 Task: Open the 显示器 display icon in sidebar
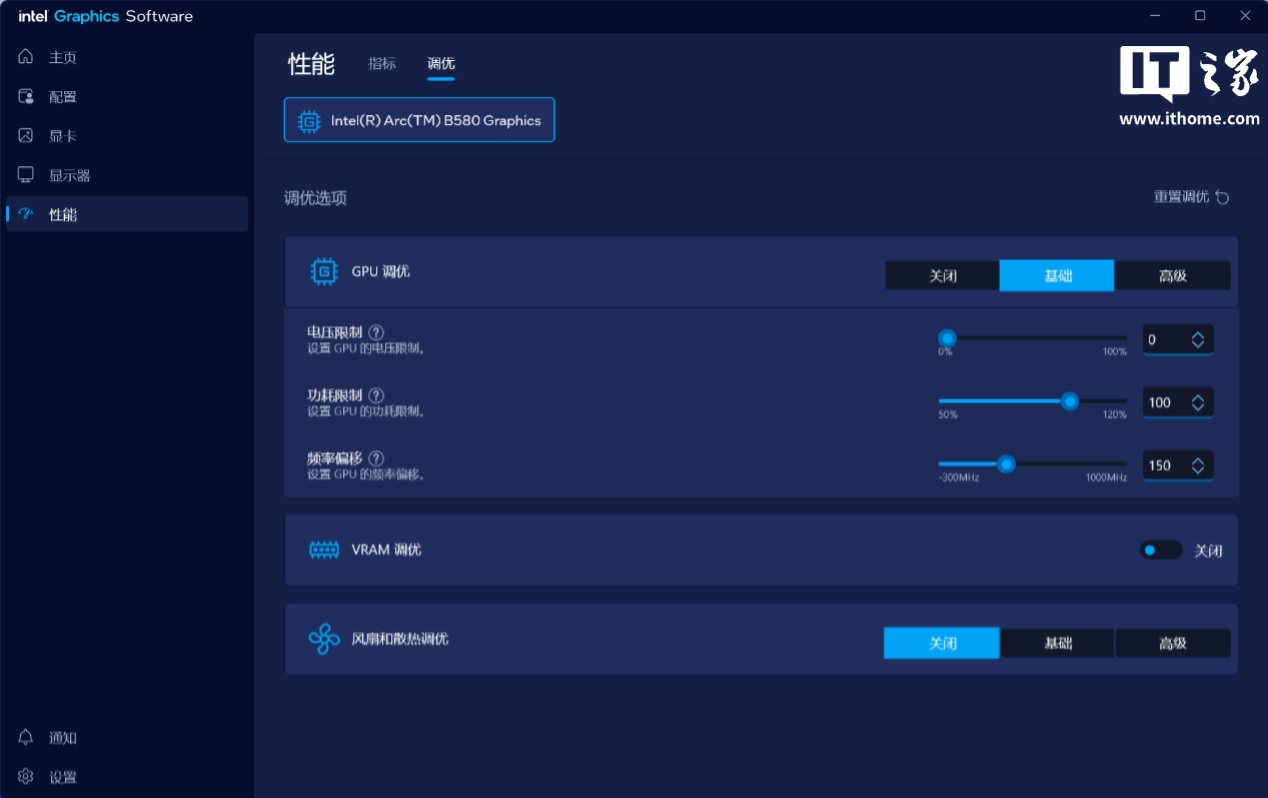(26, 175)
